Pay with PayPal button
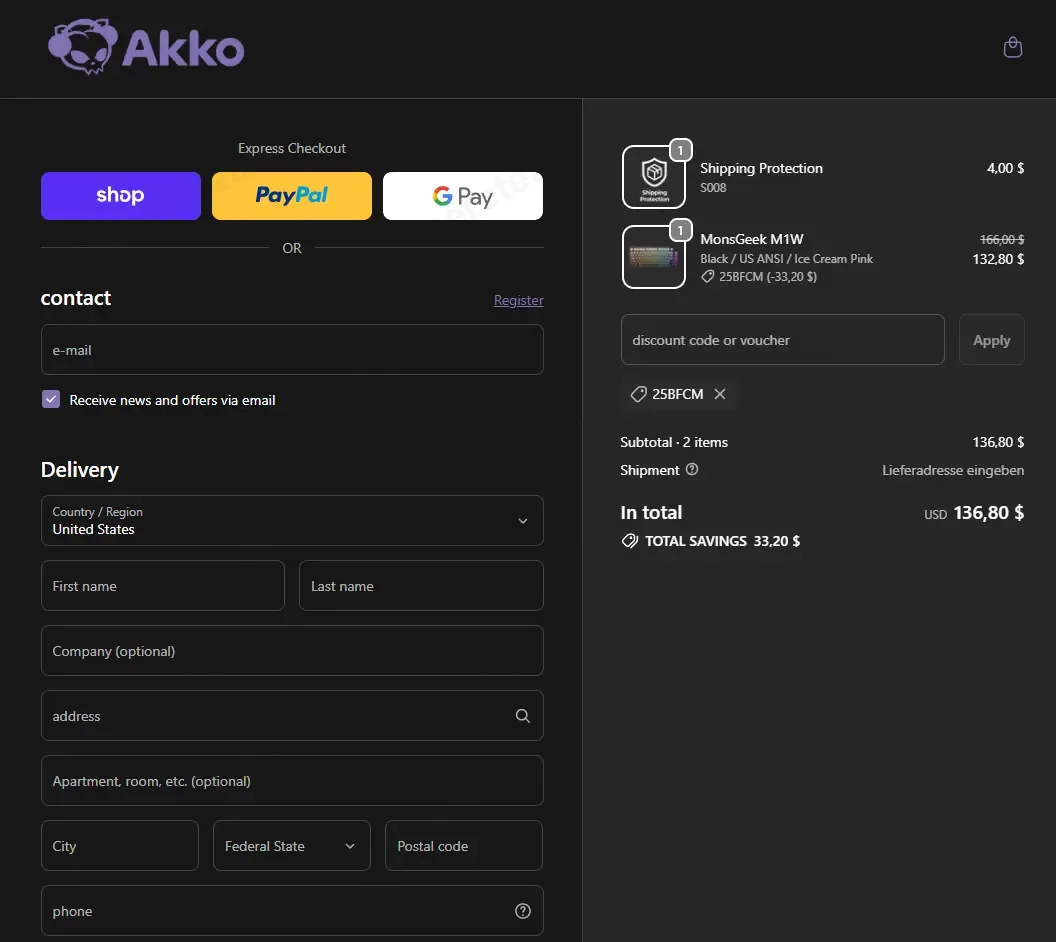Screen dimensions: 1056x942 [x=292, y=196]
